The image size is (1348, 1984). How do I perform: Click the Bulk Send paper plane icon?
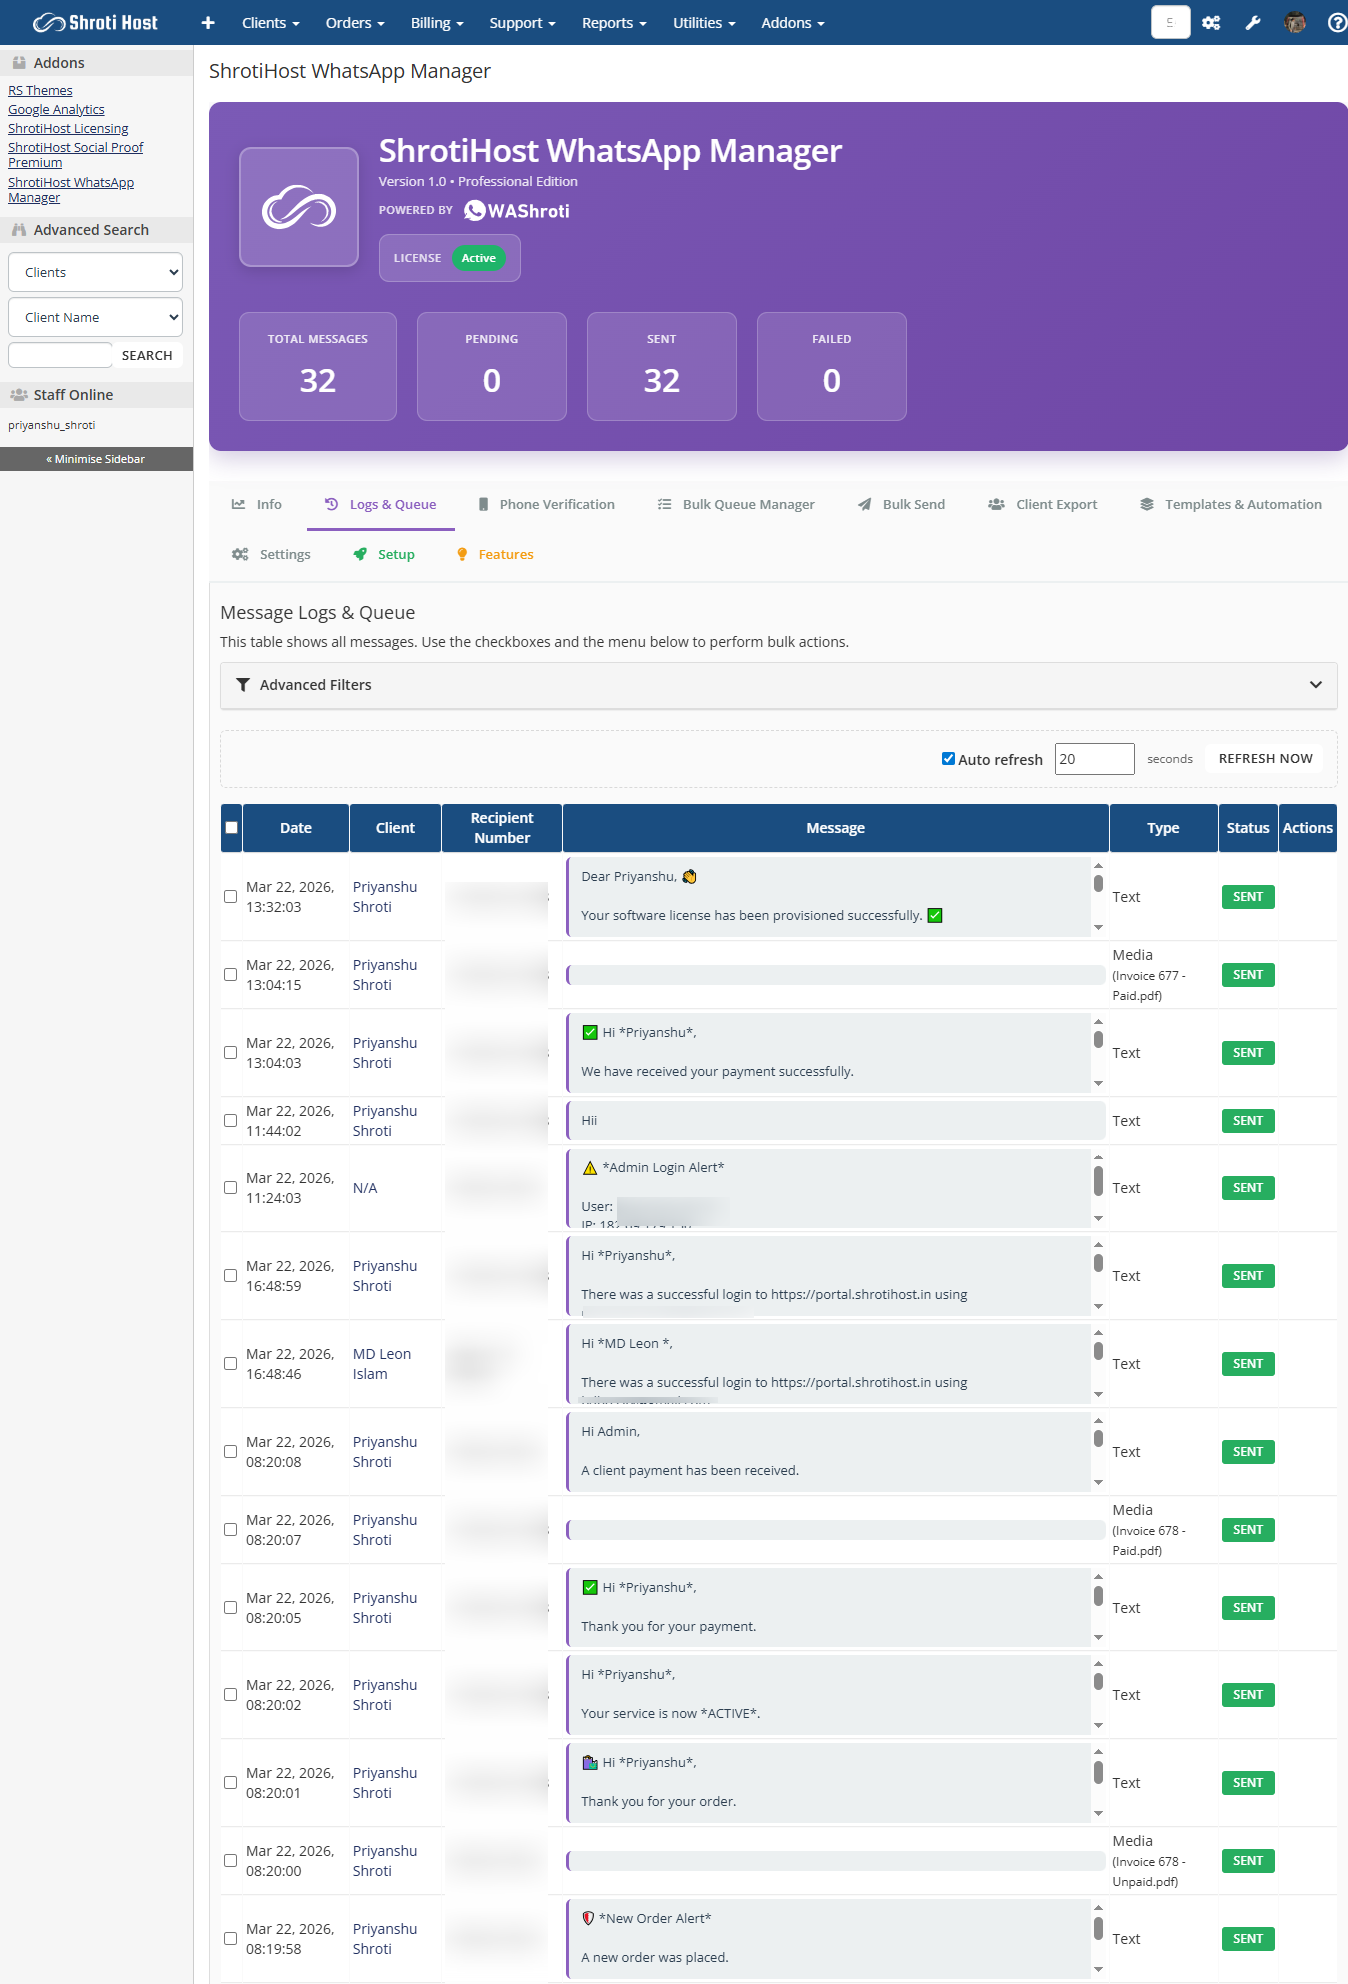pyautogui.click(x=864, y=504)
